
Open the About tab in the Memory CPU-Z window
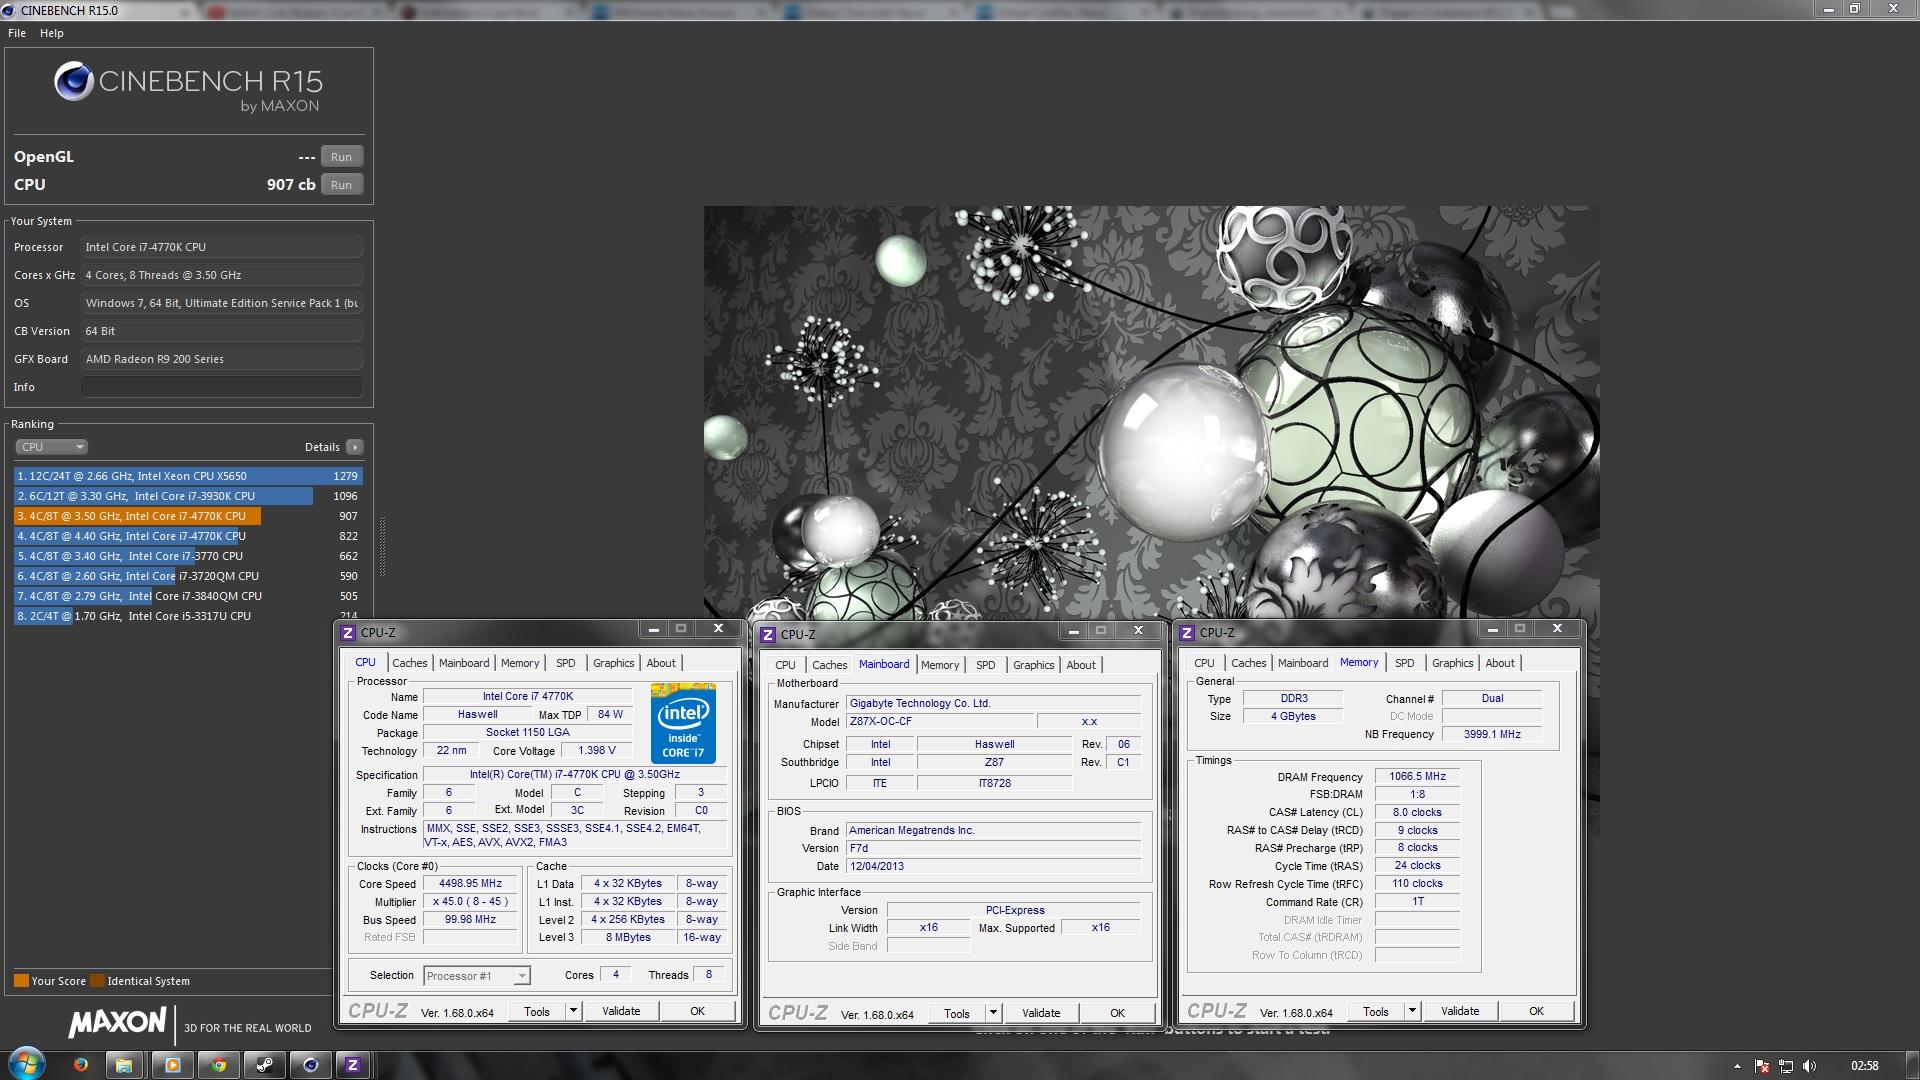(x=1500, y=663)
